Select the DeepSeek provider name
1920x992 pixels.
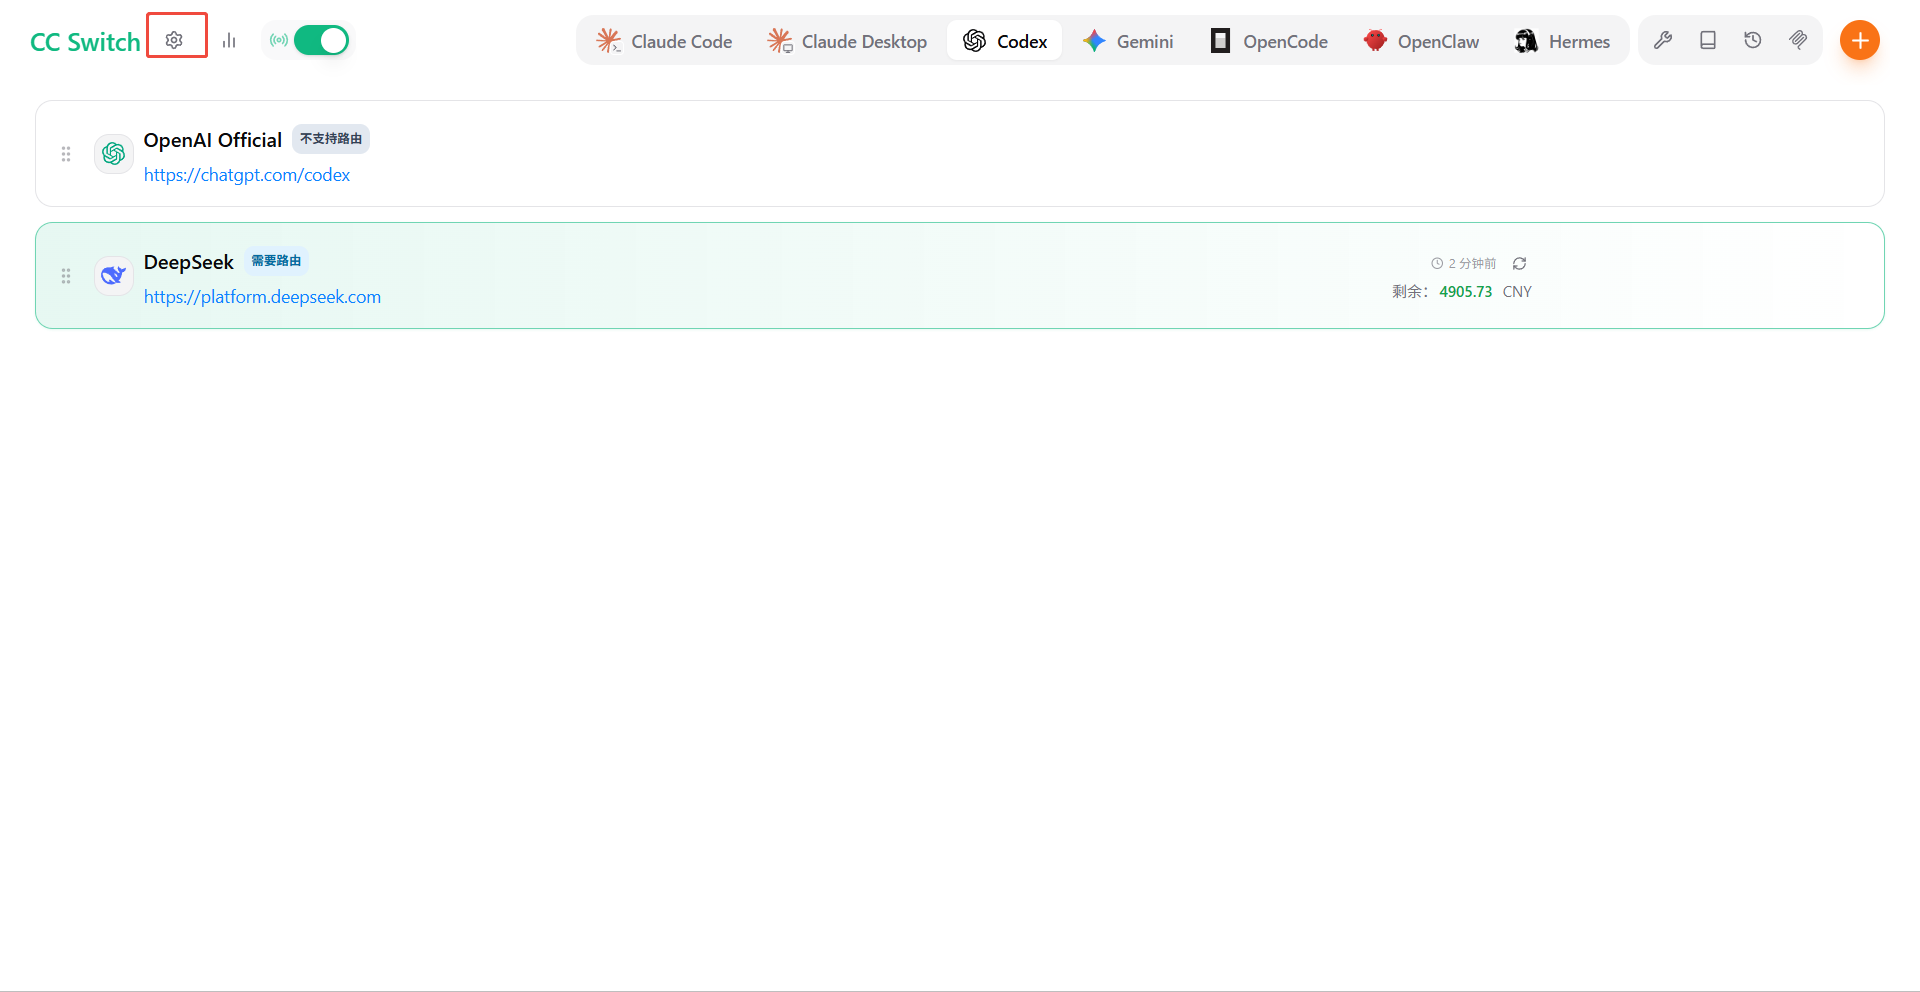click(x=189, y=262)
